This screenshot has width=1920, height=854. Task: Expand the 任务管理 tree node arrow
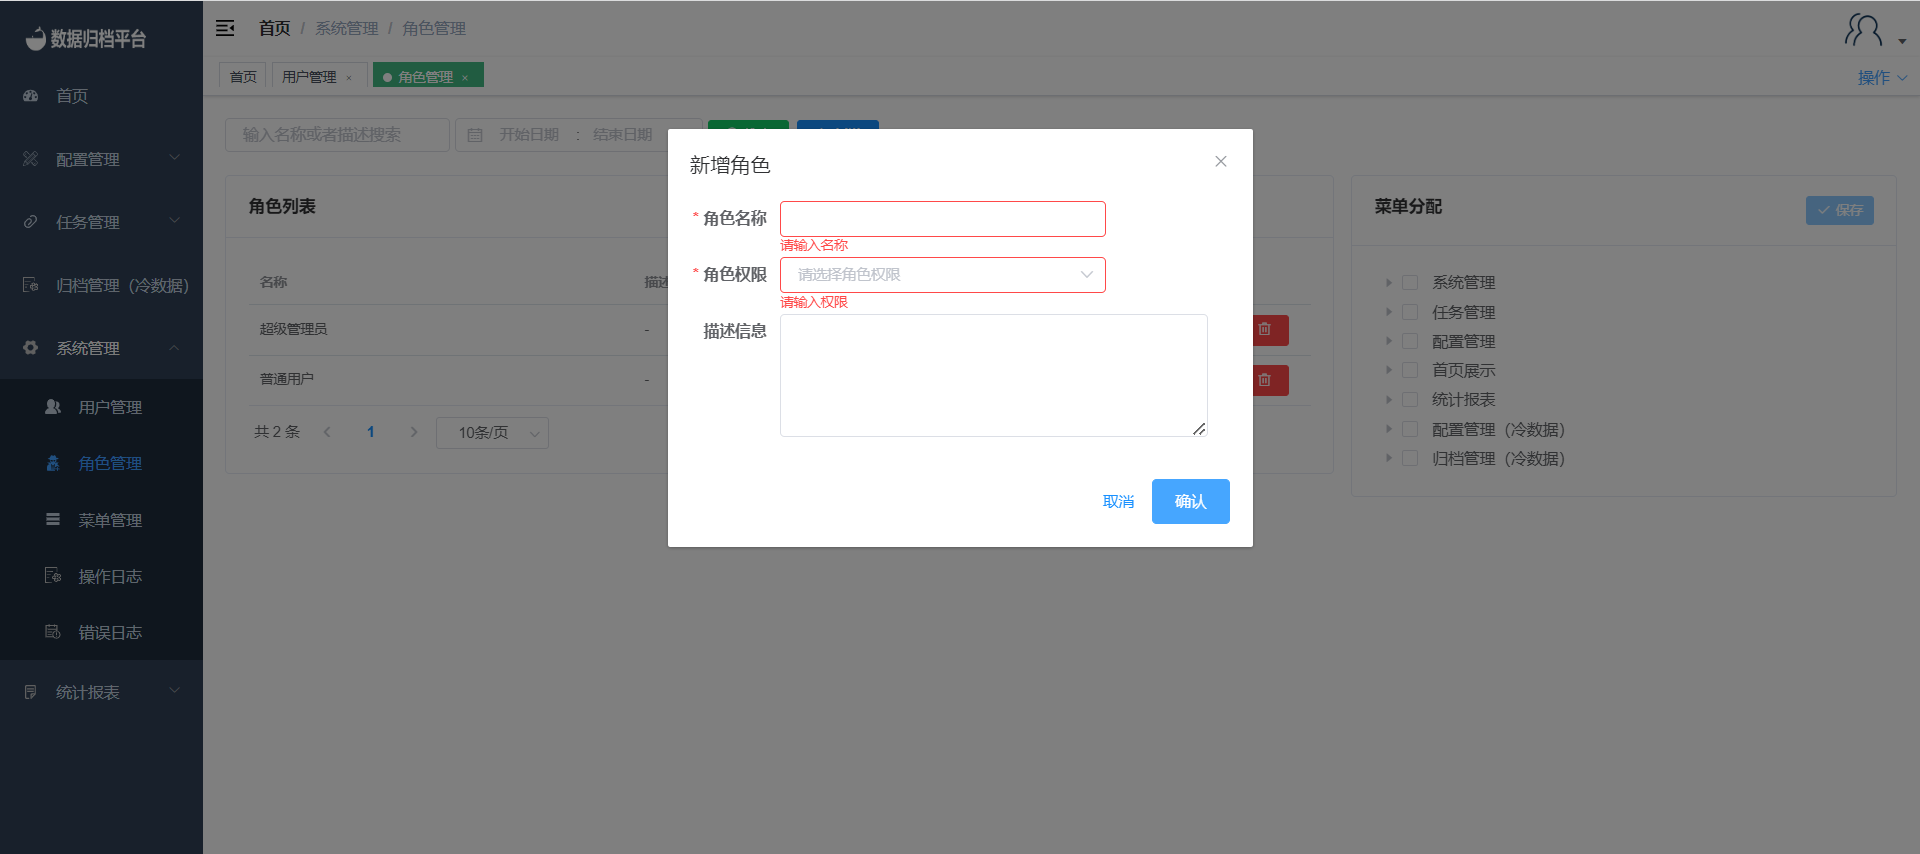point(1389,312)
